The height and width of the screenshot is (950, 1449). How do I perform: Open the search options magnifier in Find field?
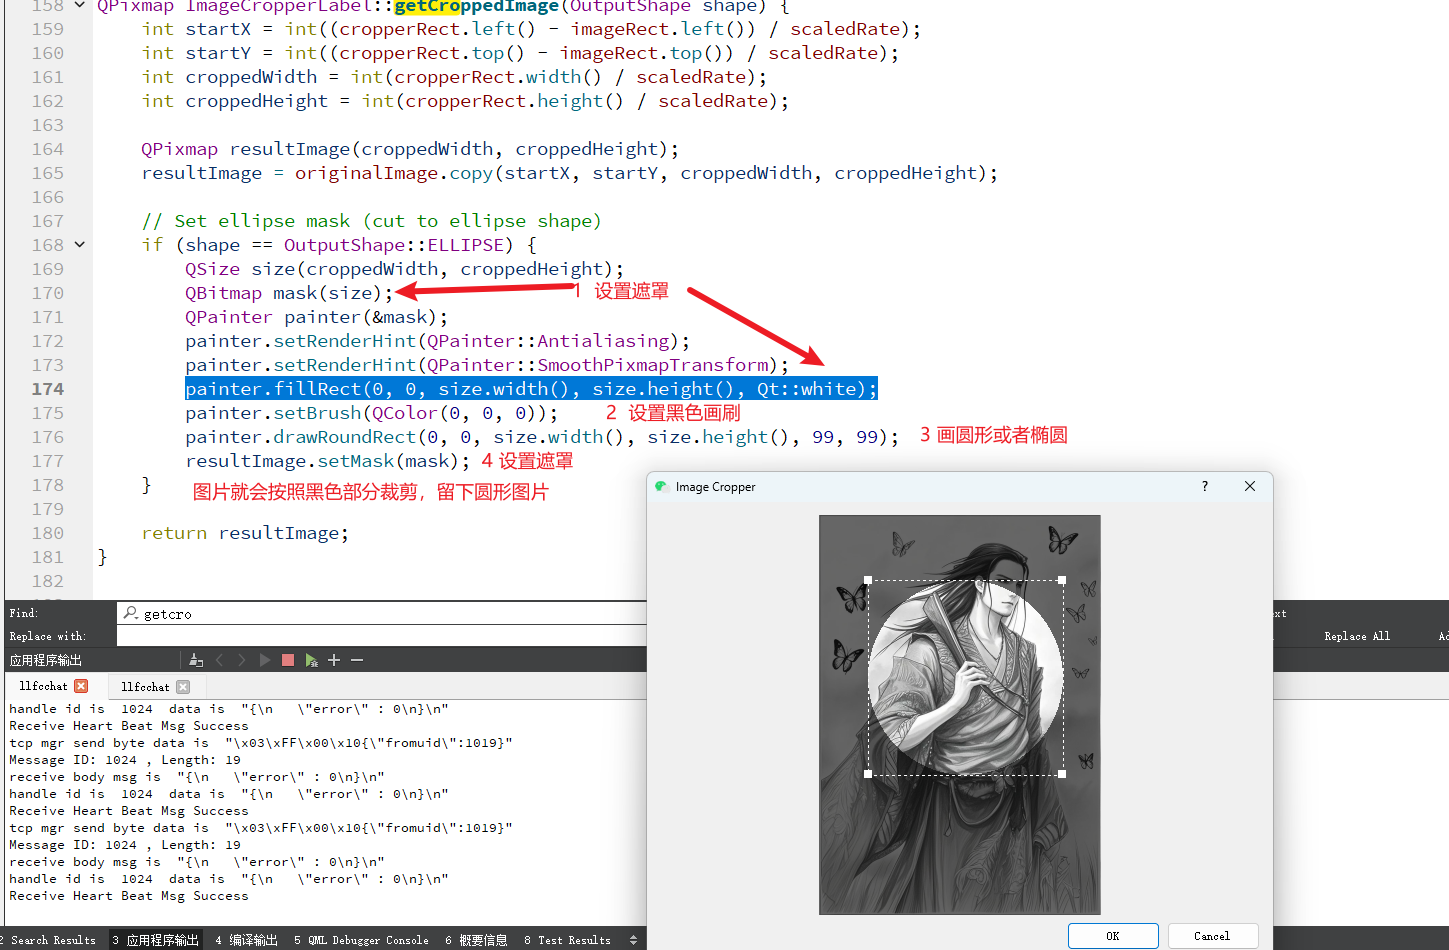[131, 613]
